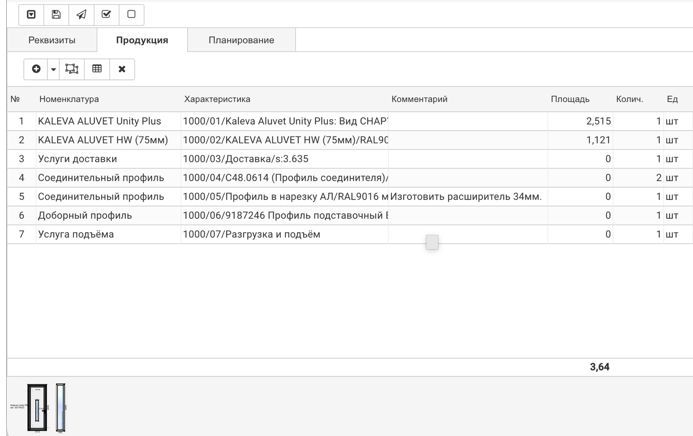The height and width of the screenshot is (436, 693).
Task: Select the Продукция tab
Action: (142, 40)
